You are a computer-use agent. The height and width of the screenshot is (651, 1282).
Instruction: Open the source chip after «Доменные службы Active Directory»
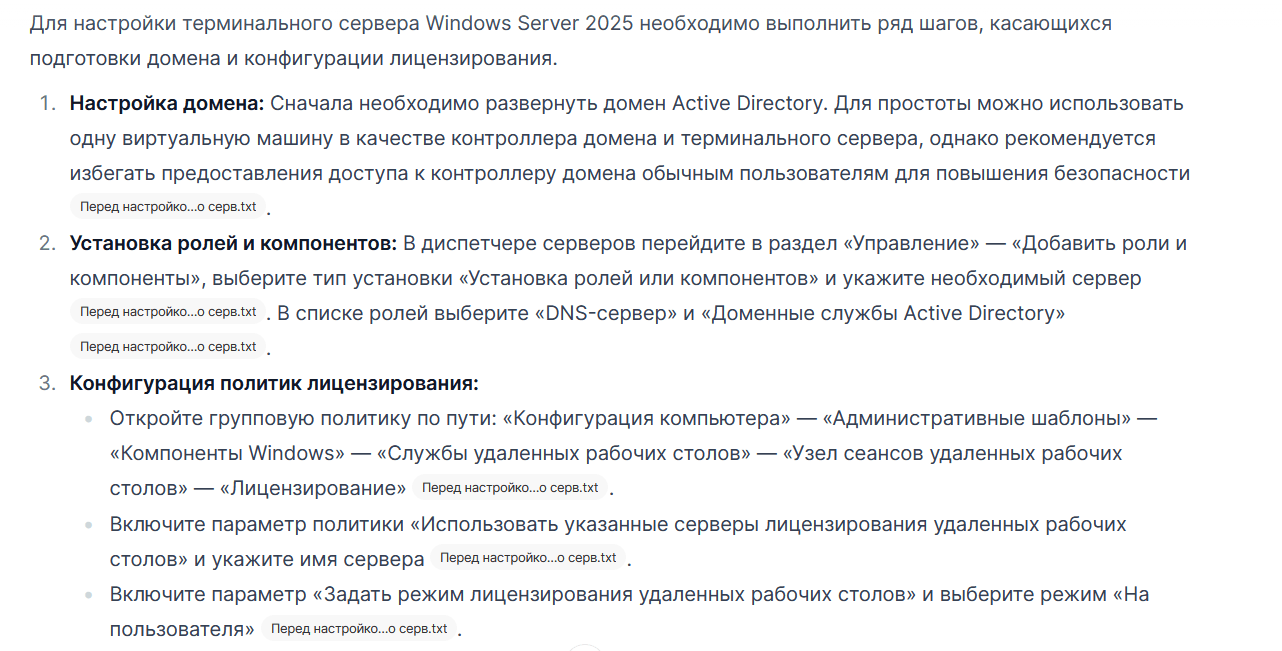tap(168, 347)
